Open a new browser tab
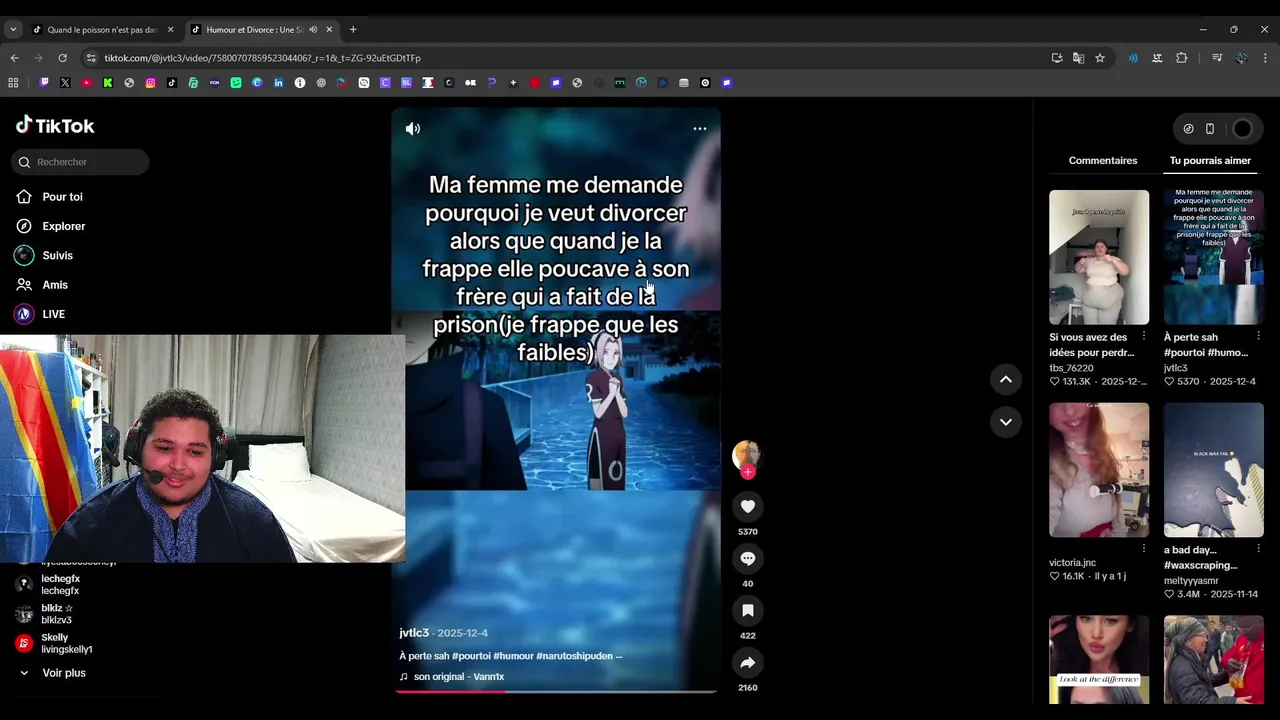The width and height of the screenshot is (1280, 720). (353, 30)
